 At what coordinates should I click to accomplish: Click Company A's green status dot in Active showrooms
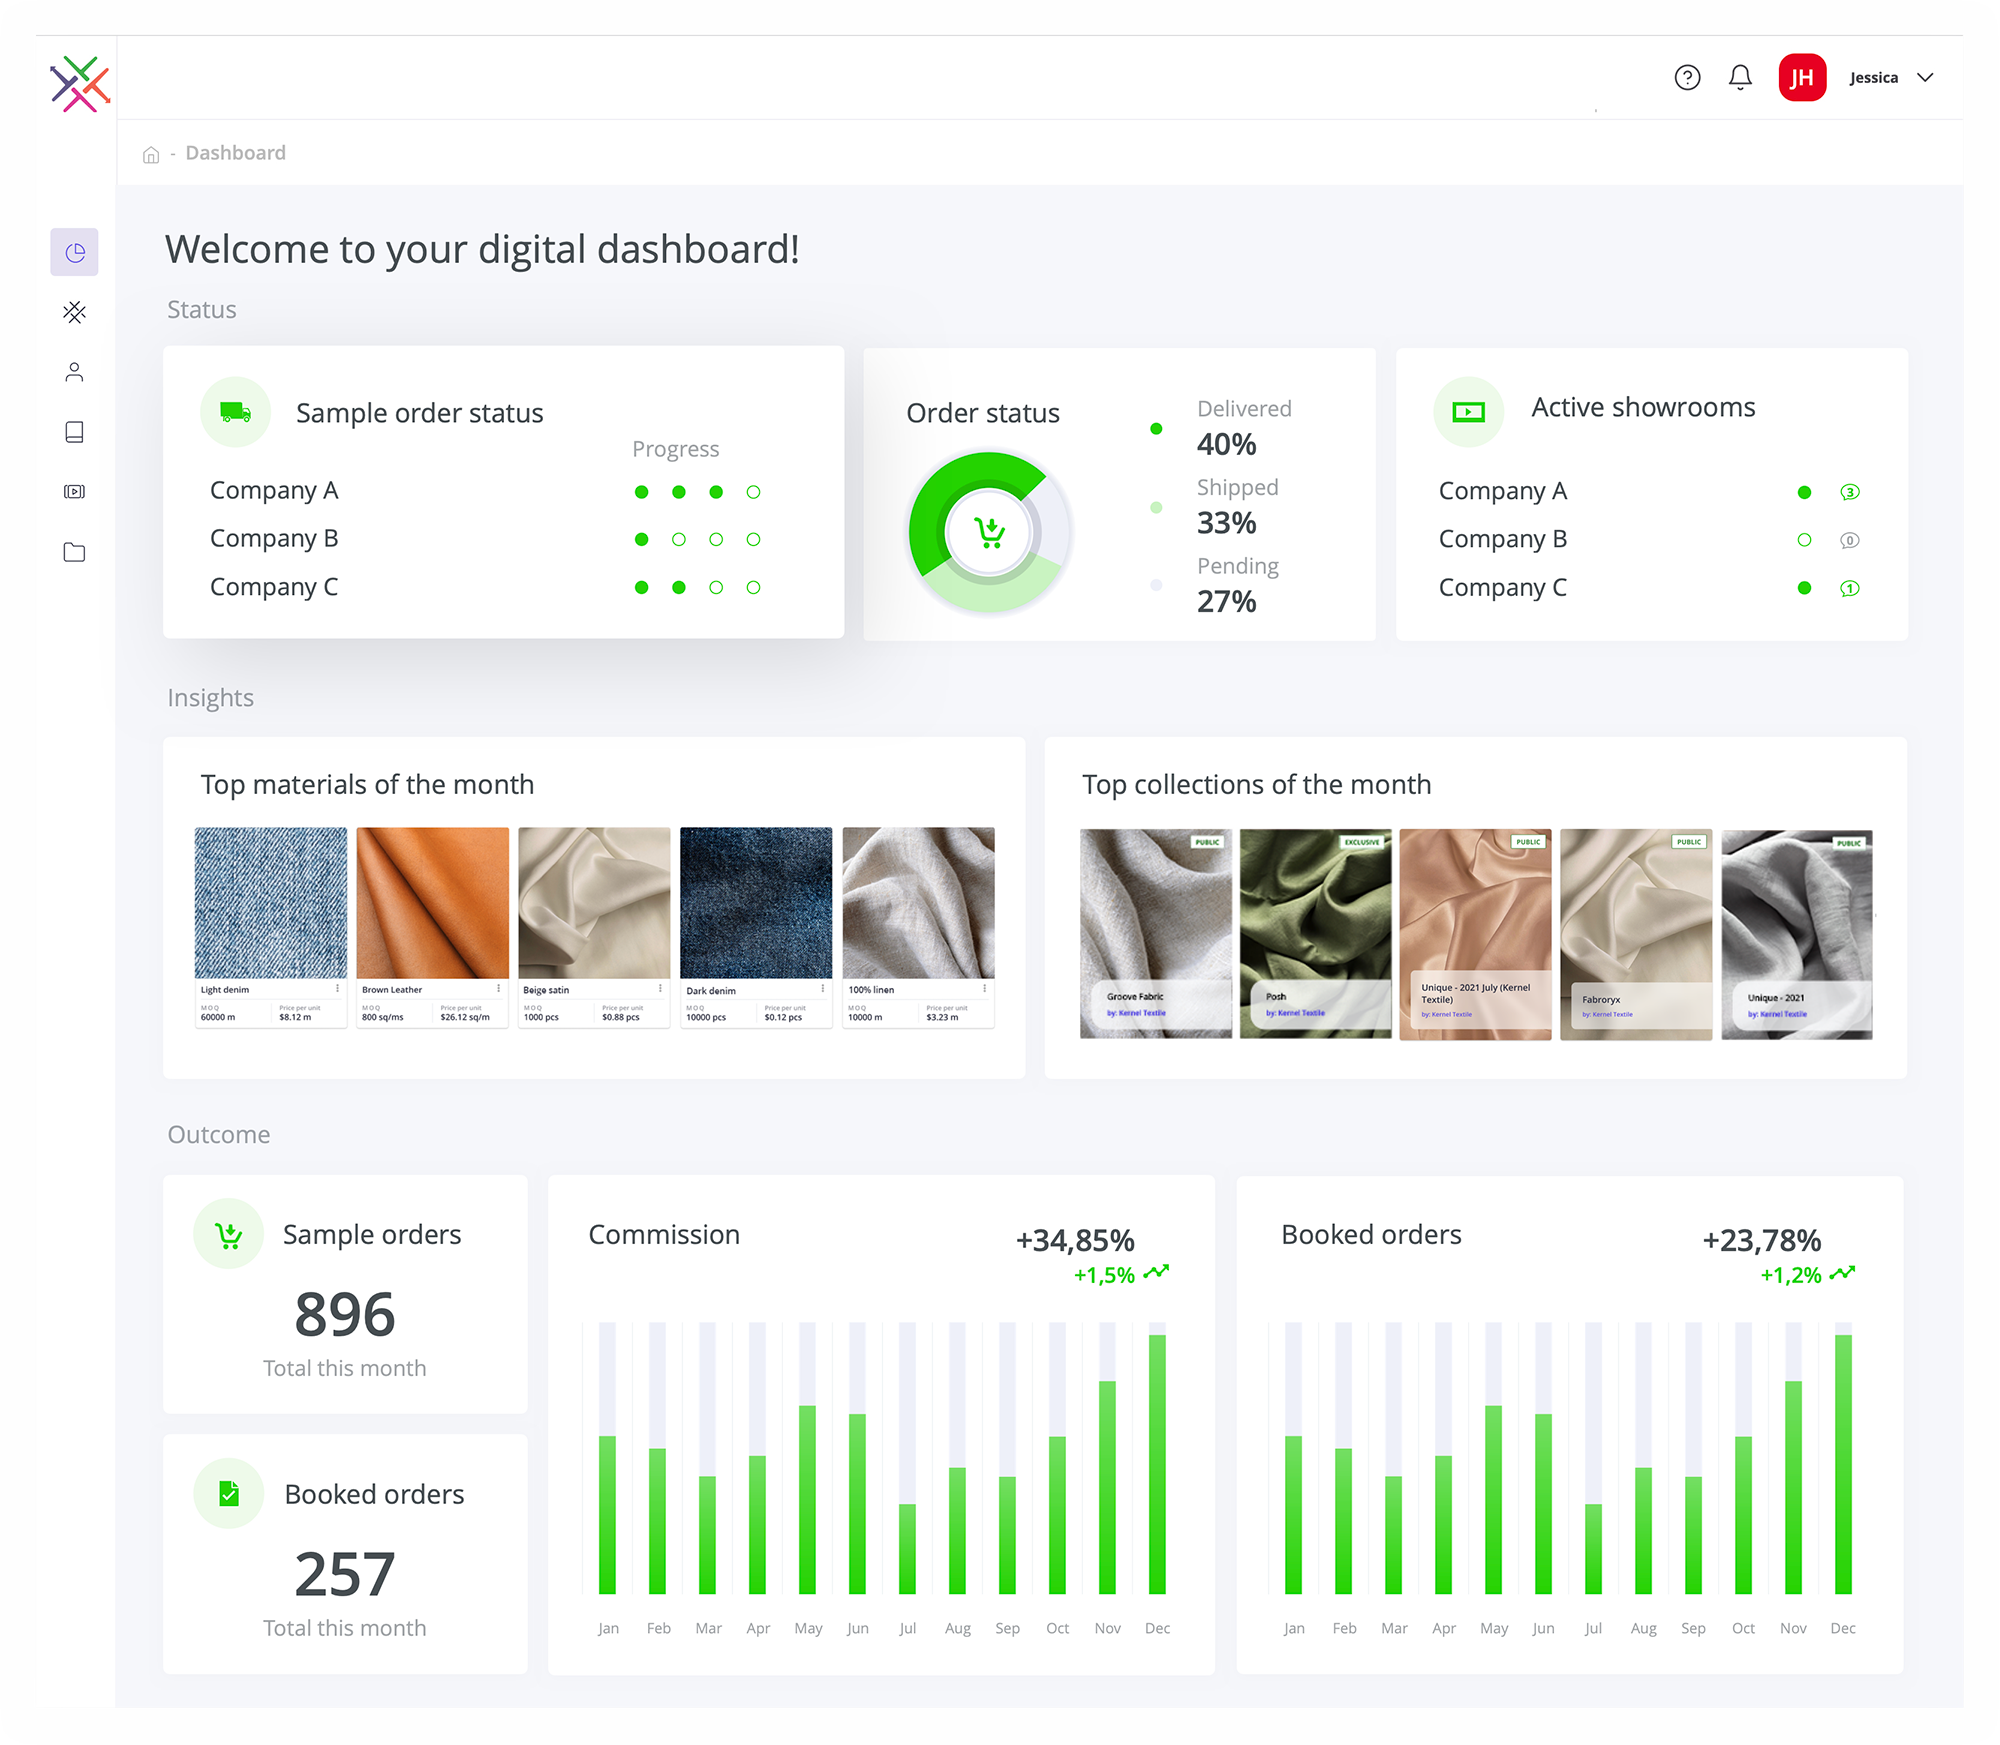(1804, 491)
